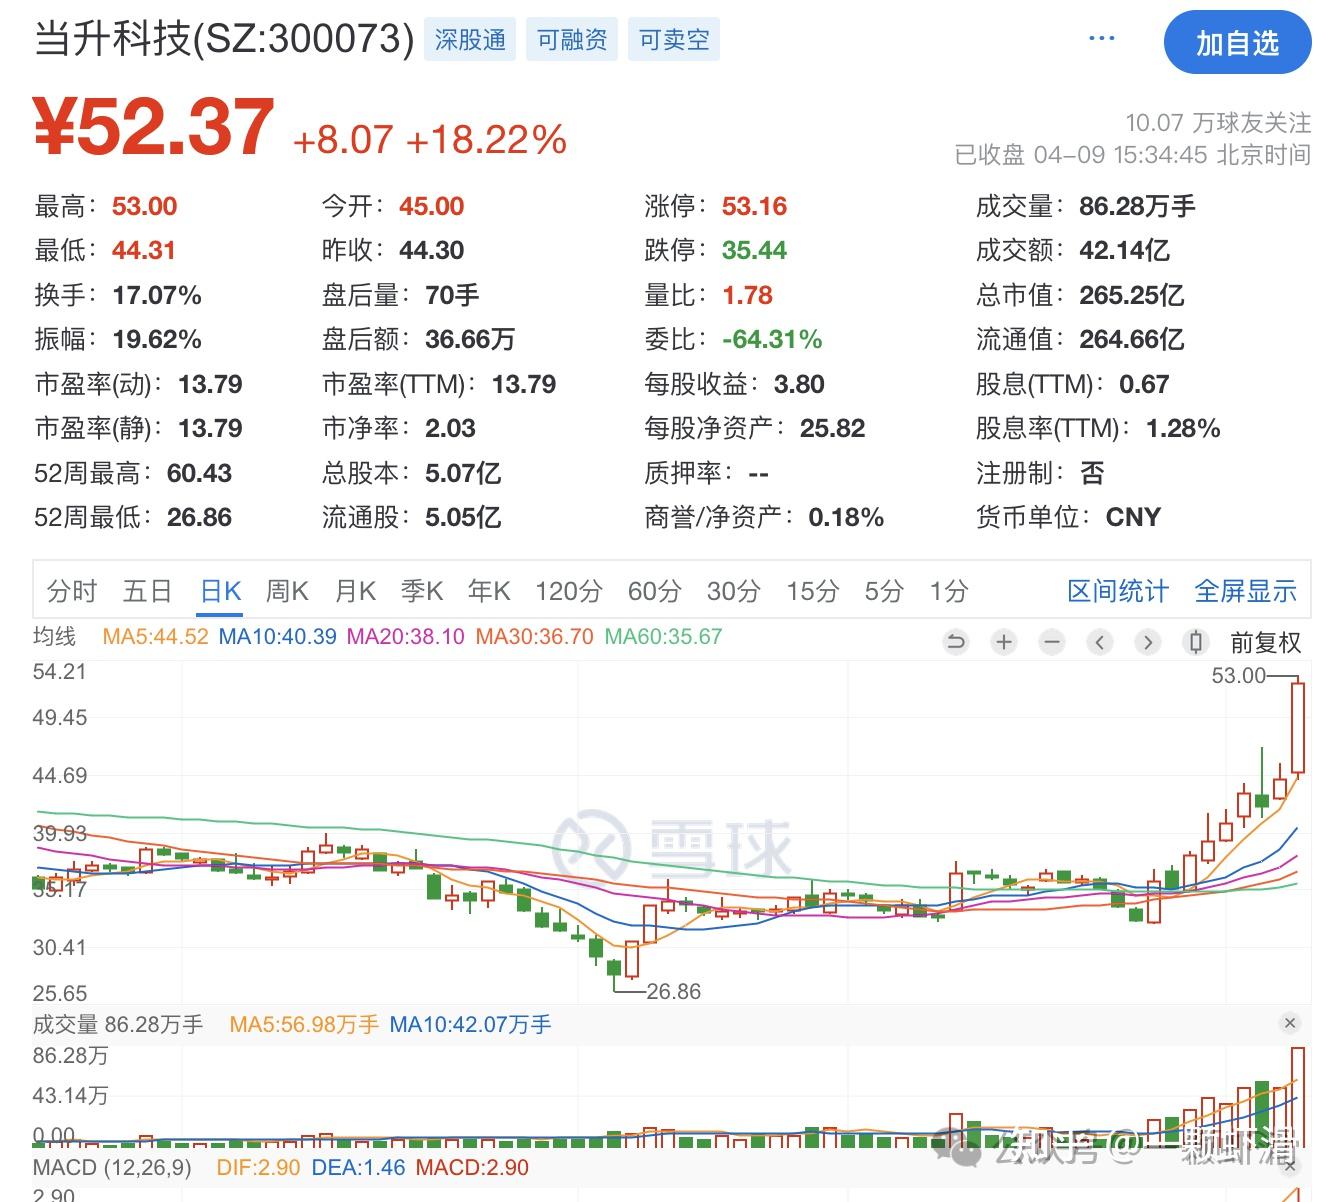Switch to the 5分 chart tab
This screenshot has width=1334, height=1202.
click(x=884, y=591)
